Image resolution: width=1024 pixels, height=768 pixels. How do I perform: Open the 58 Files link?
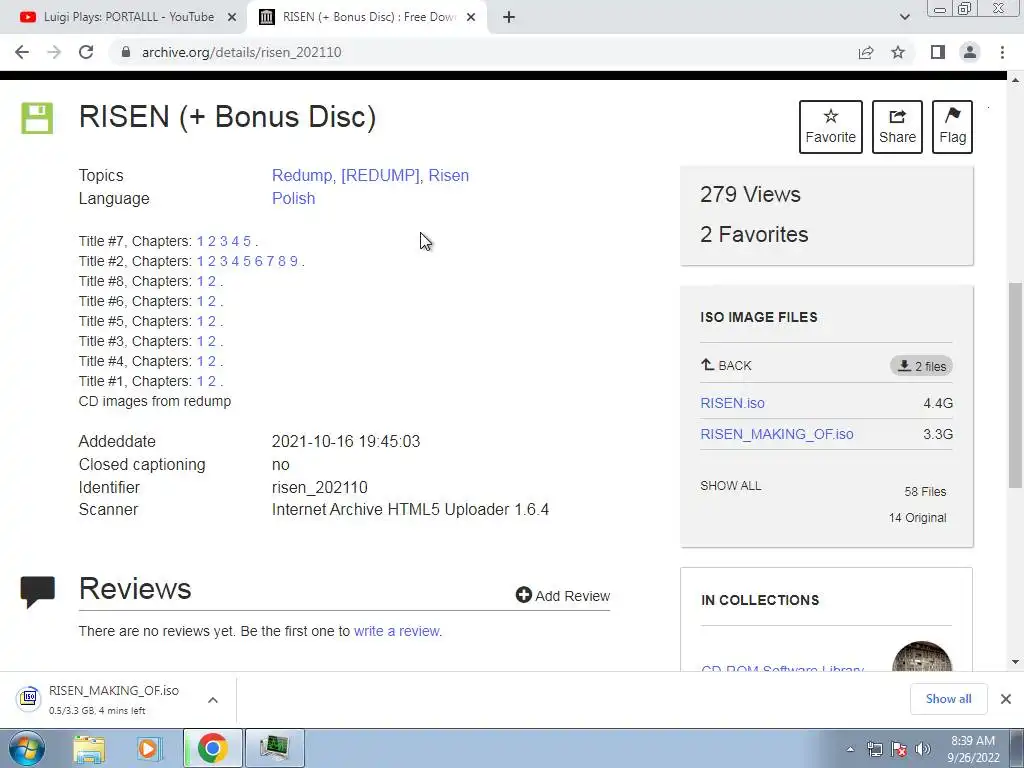(925, 492)
